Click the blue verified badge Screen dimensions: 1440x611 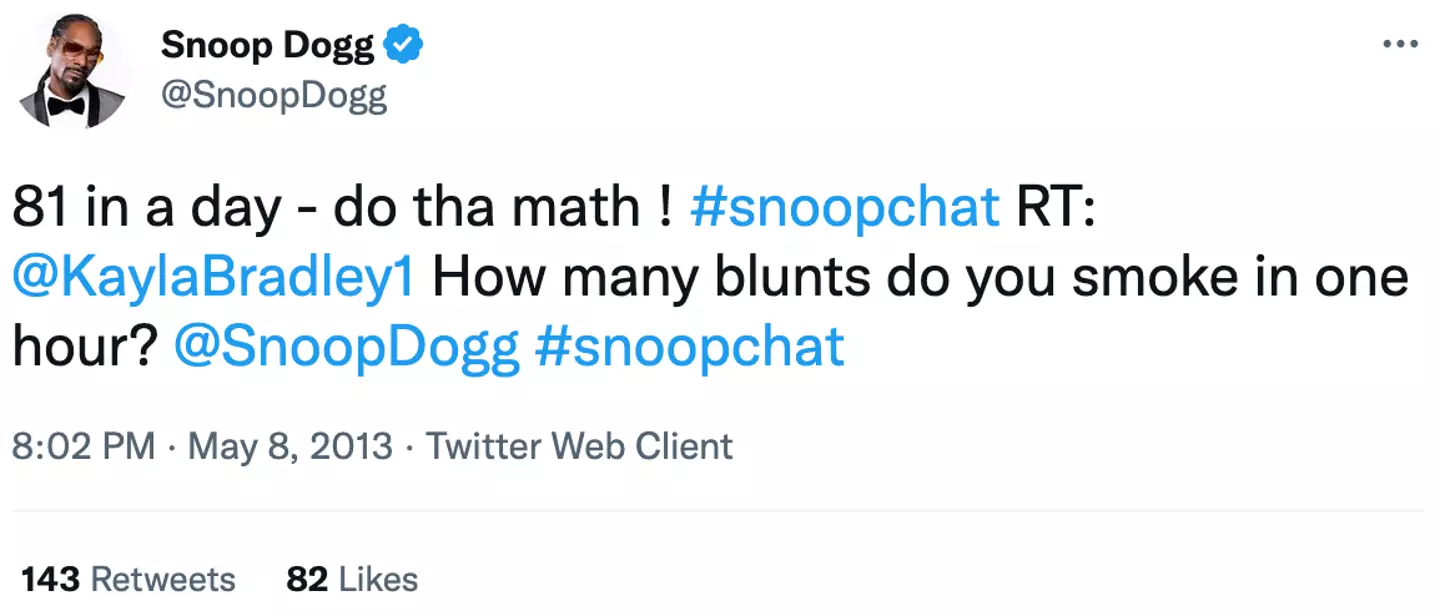coord(404,45)
